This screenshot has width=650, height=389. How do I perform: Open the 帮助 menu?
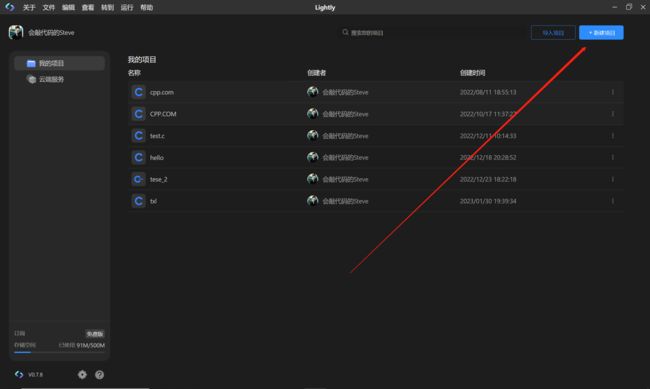(x=146, y=7)
